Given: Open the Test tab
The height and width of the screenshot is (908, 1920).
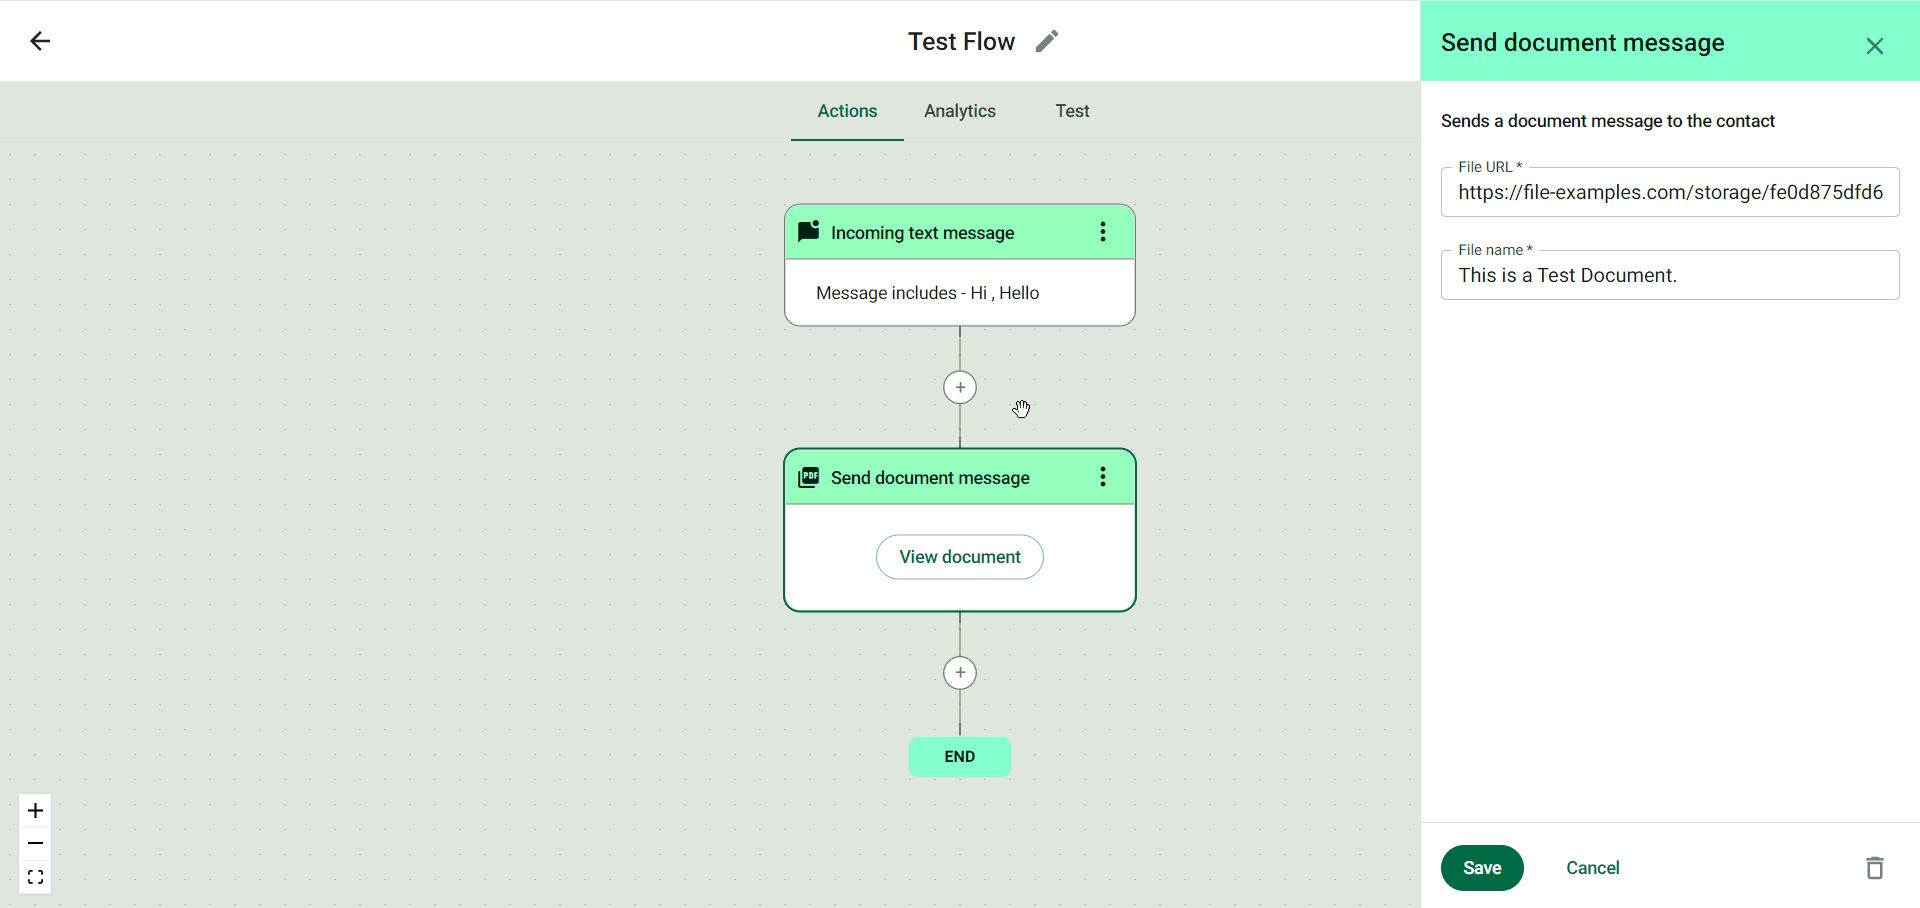Looking at the screenshot, I should coord(1072,111).
